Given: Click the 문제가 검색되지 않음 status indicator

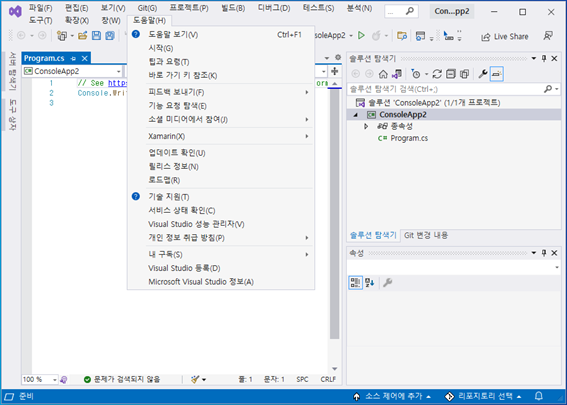Looking at the screenshot, I should tap(122, 379).
